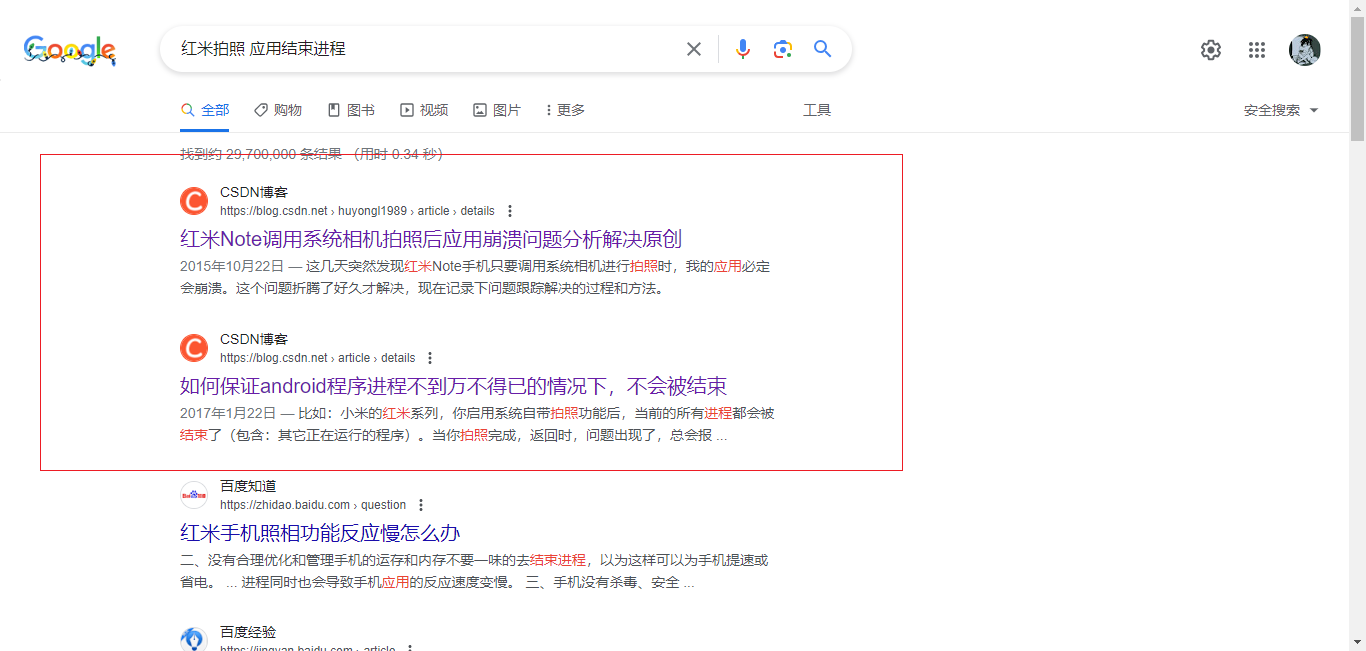Click the blue magnifier search button
This screenshot has width=1366, height=651.
[822, 49]
